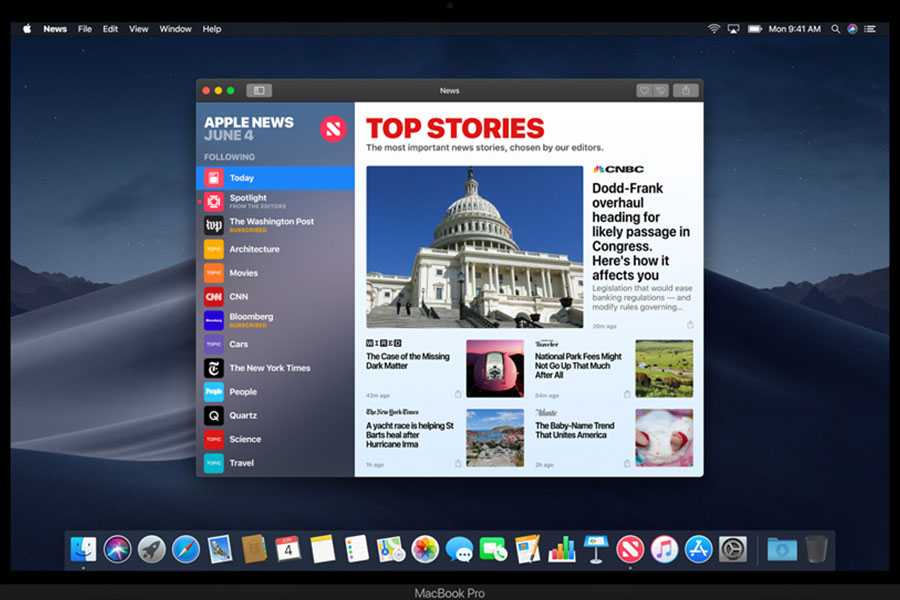Select Today in the sidebar

(276, 178)
